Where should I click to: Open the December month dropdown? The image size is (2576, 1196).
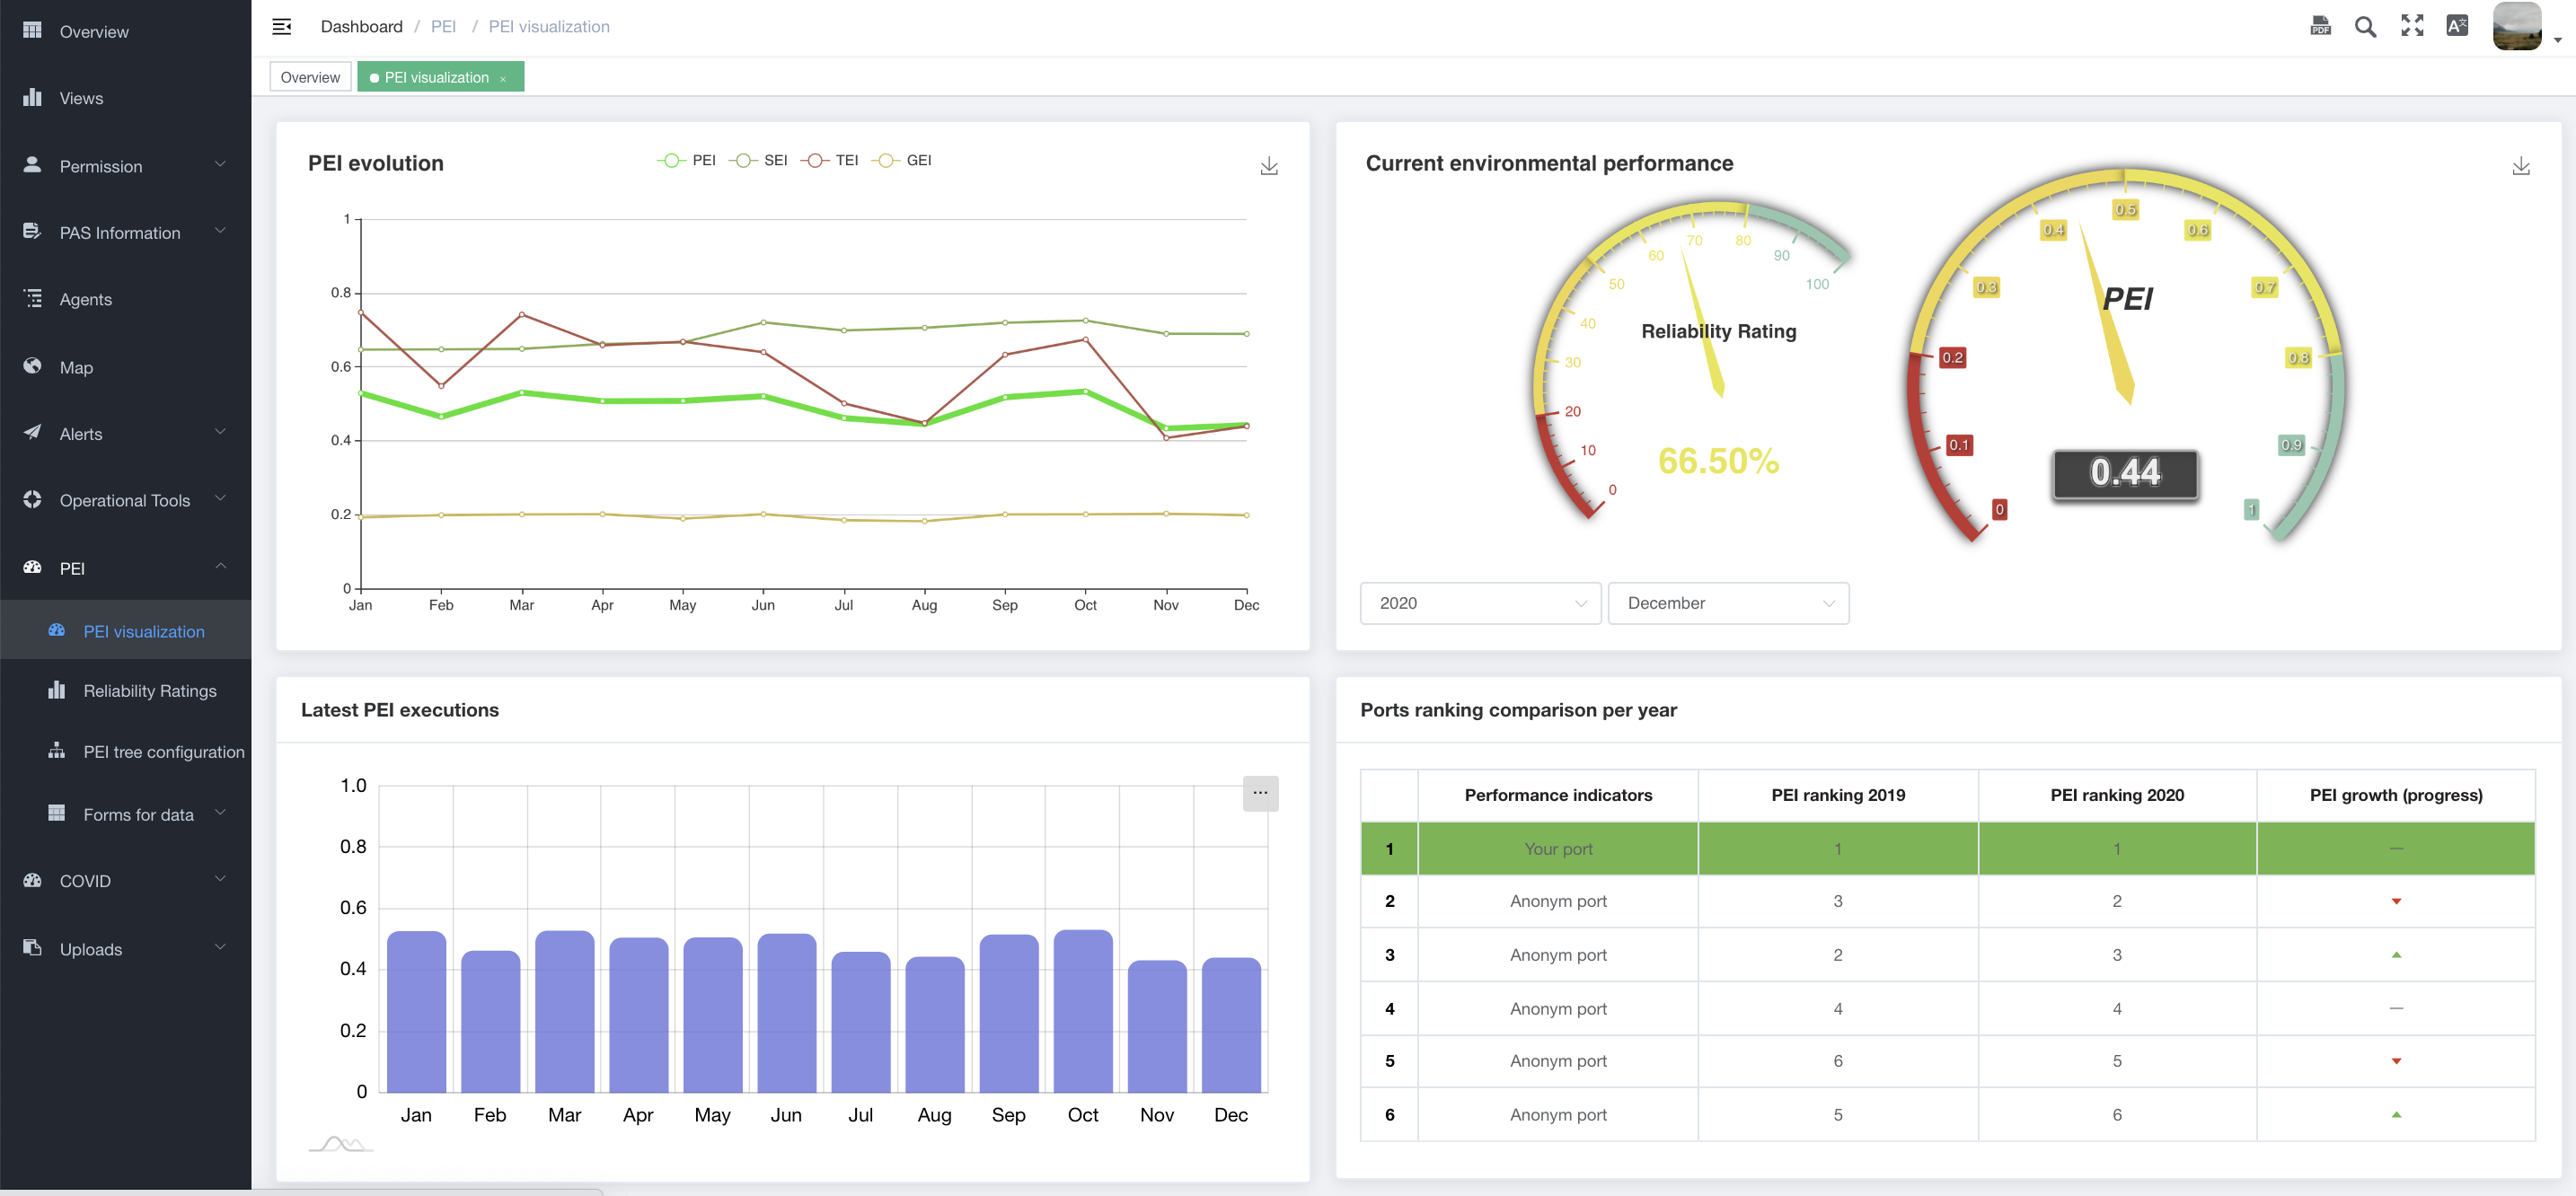click(1728, 603)
